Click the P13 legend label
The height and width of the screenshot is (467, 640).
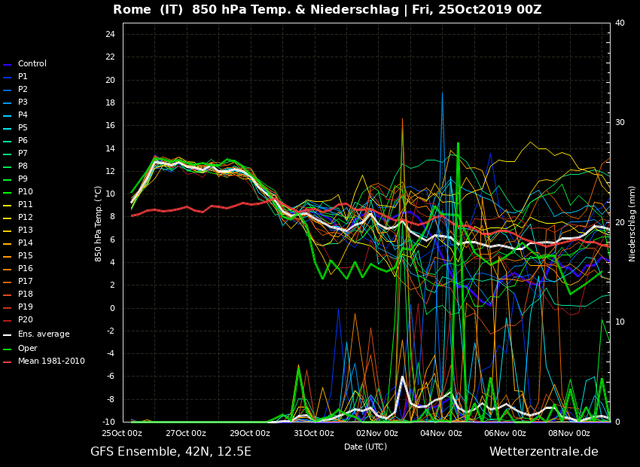[x=25, y=230]
